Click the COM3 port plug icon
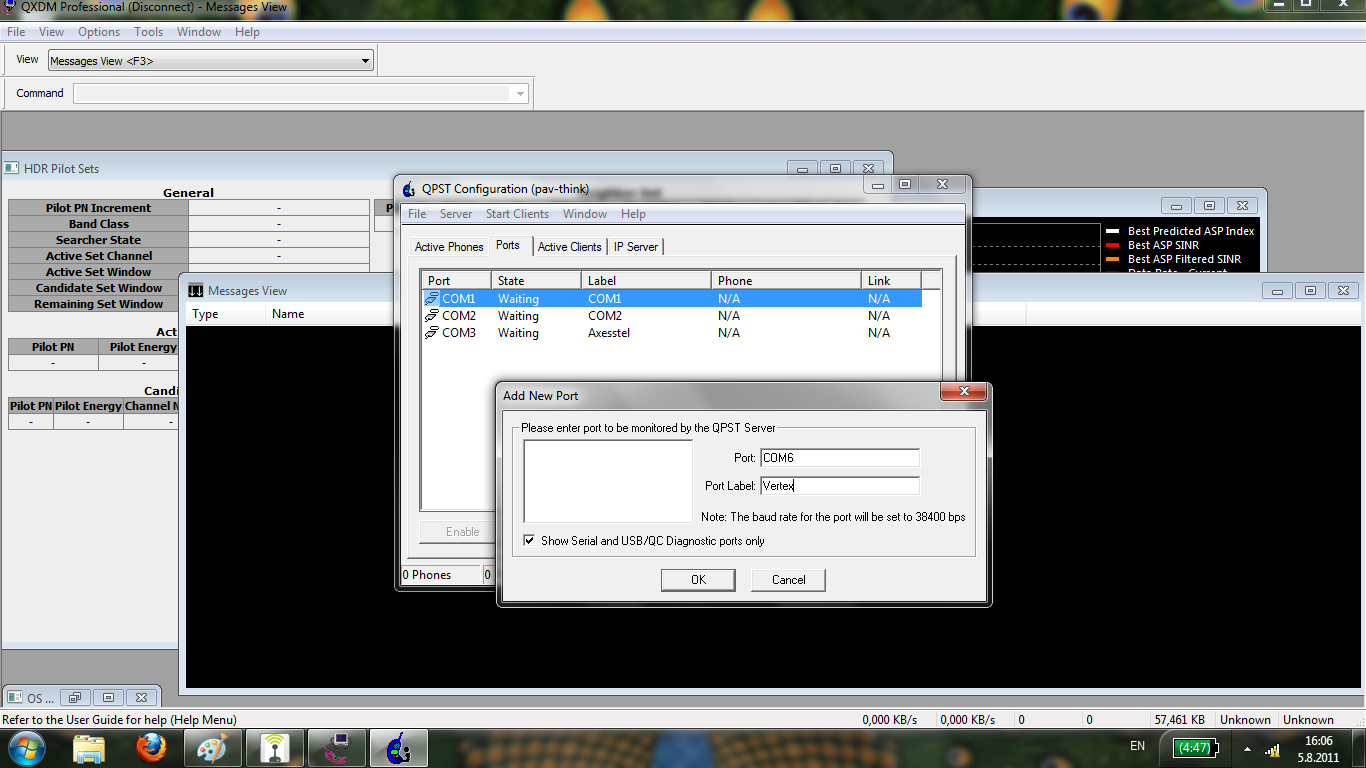Screen dimensions: 1366x768 [x=432, y=333]
